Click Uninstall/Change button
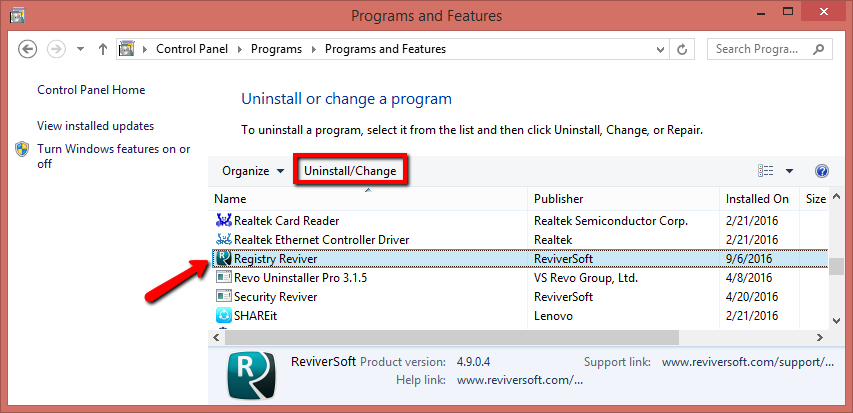853x413 pixels. (350, 171)
